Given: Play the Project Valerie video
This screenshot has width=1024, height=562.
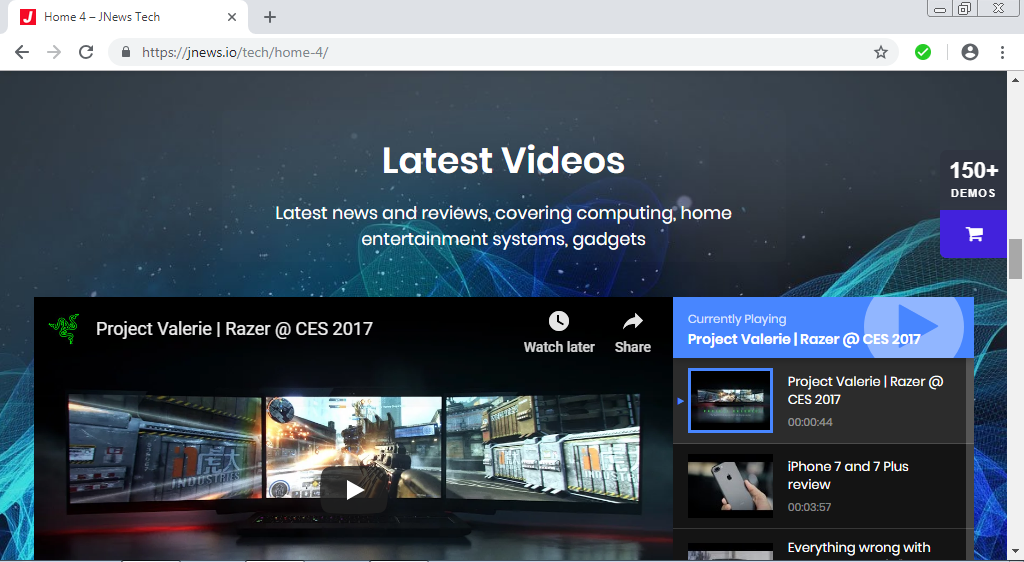Looking at the screenshot, I should [353, 490].
